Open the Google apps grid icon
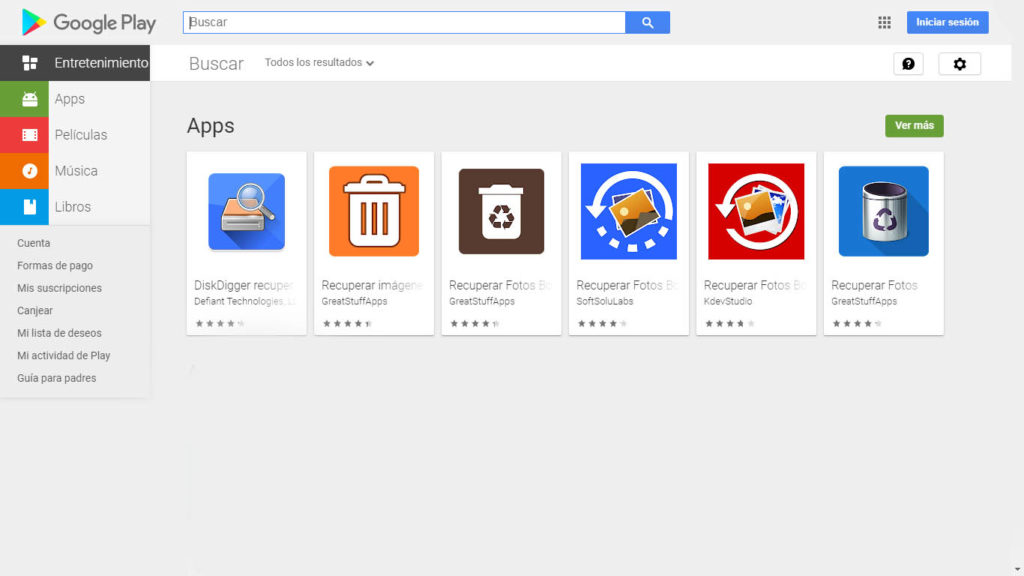Image resolution: width=1024 pixels, height=576 pixels. coord(884,22)
